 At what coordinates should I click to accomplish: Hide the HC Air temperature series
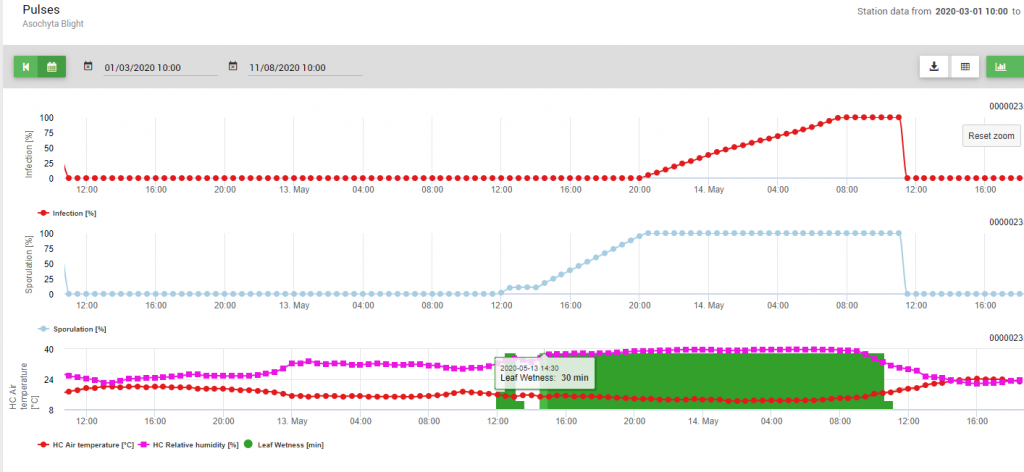click(93, 444)
